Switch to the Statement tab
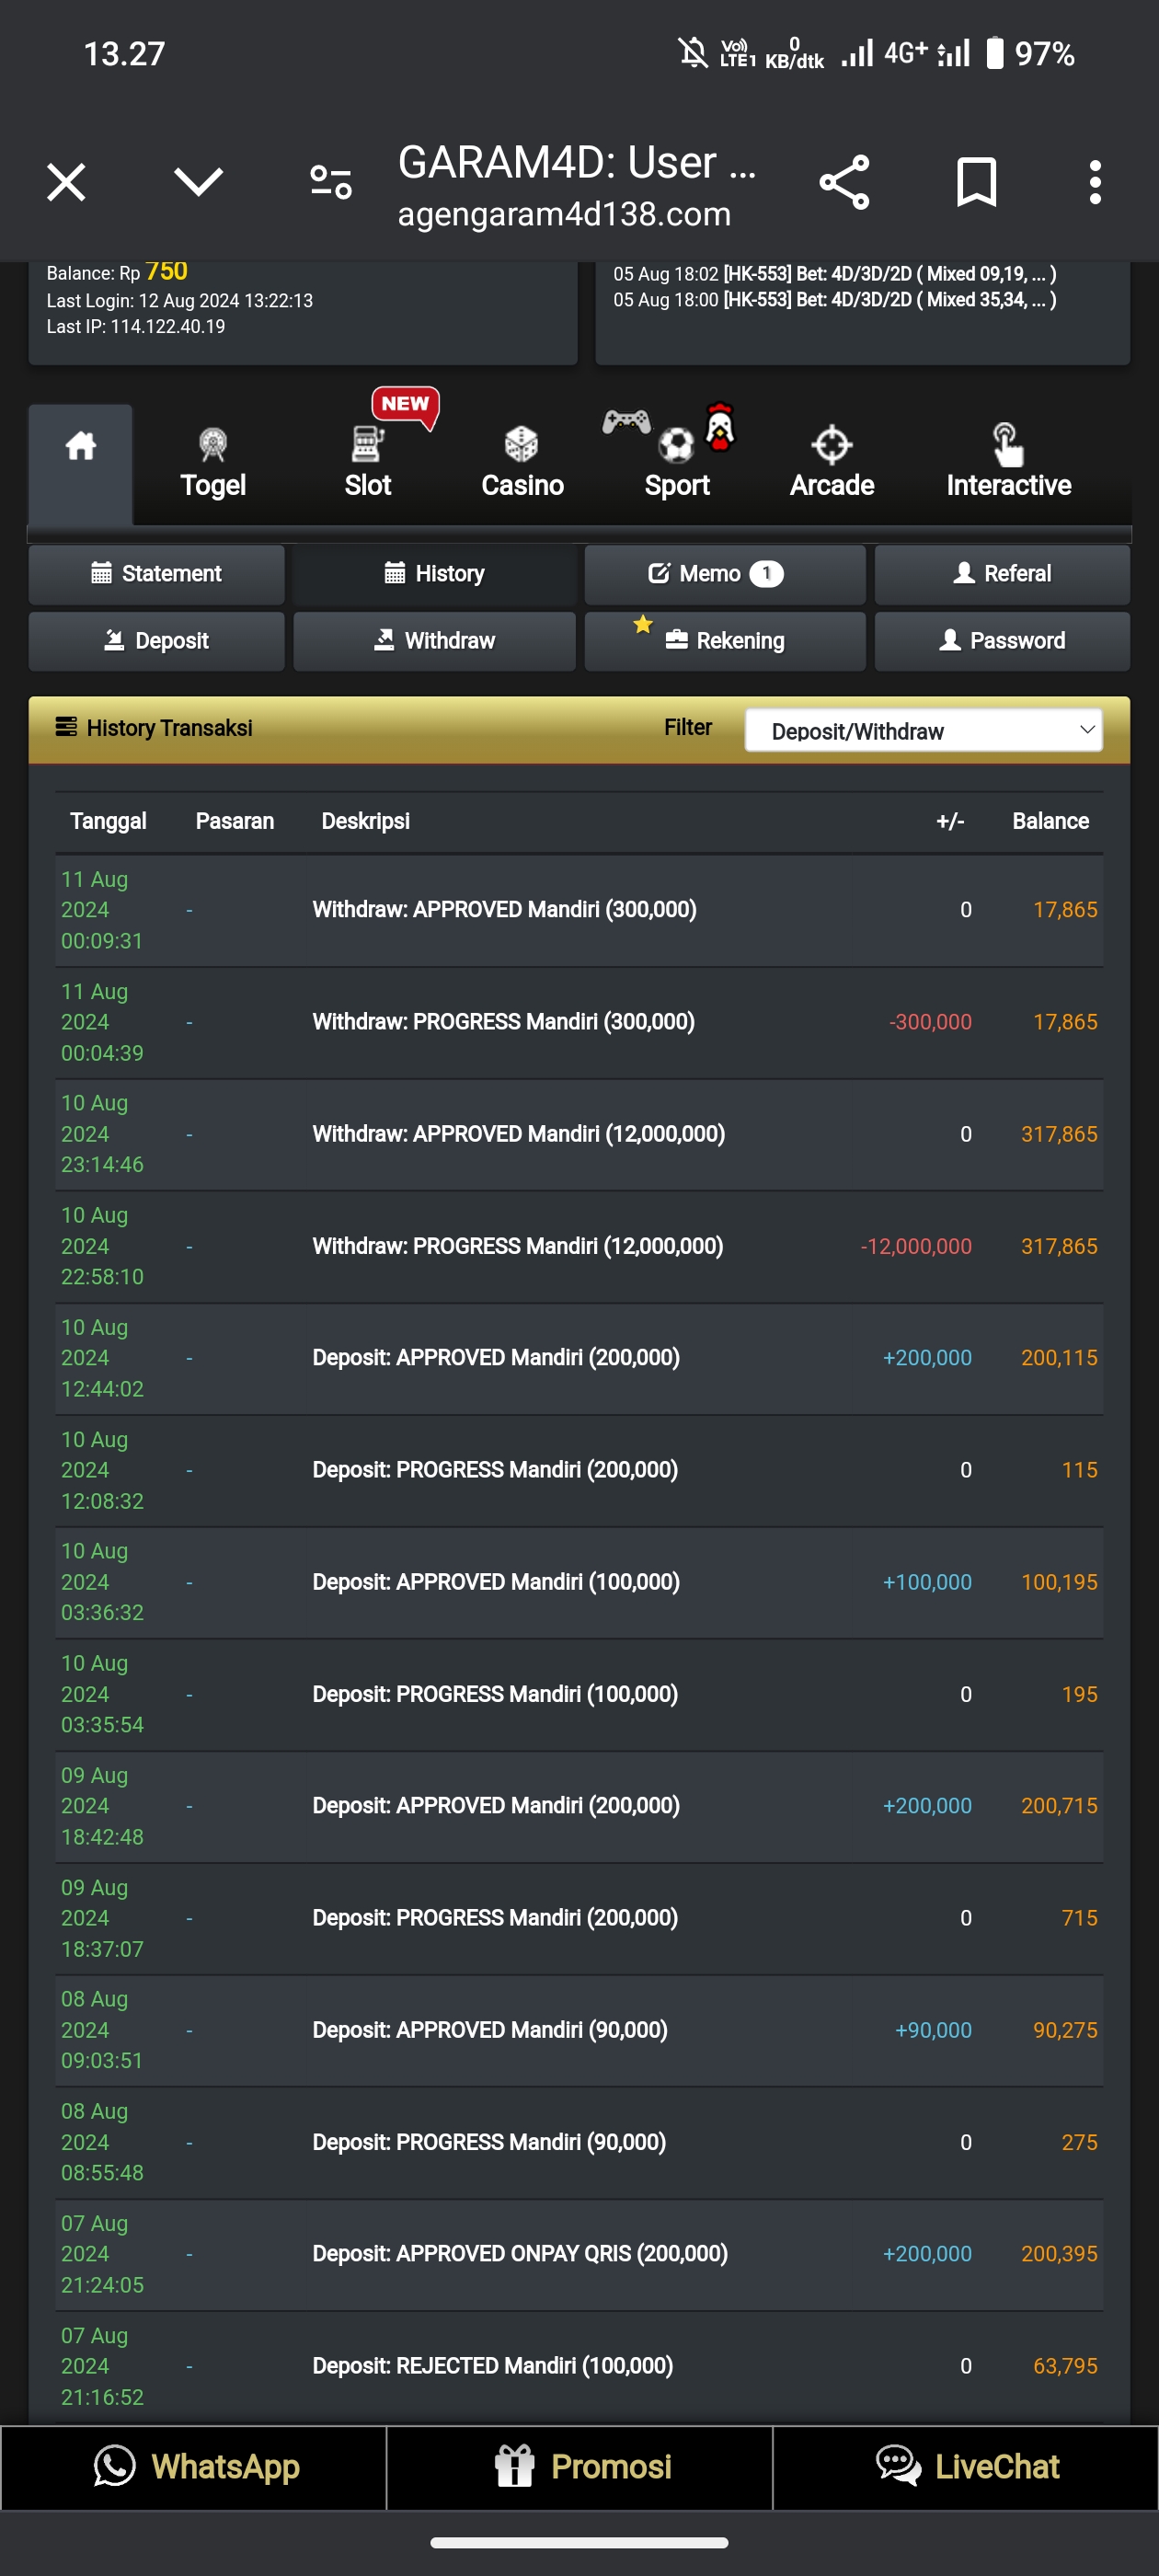Screen dimensions: 1159x2576 pos(157,574)
